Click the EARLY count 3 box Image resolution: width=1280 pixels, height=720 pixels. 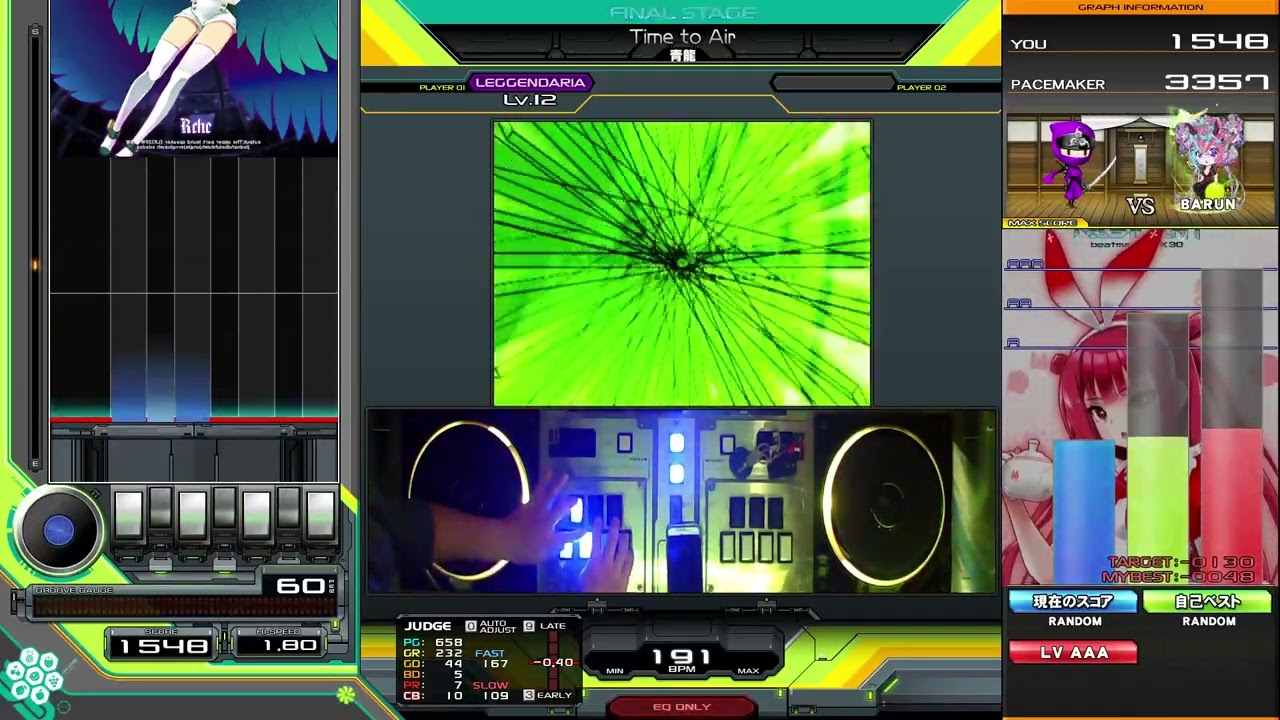point(529,695)
